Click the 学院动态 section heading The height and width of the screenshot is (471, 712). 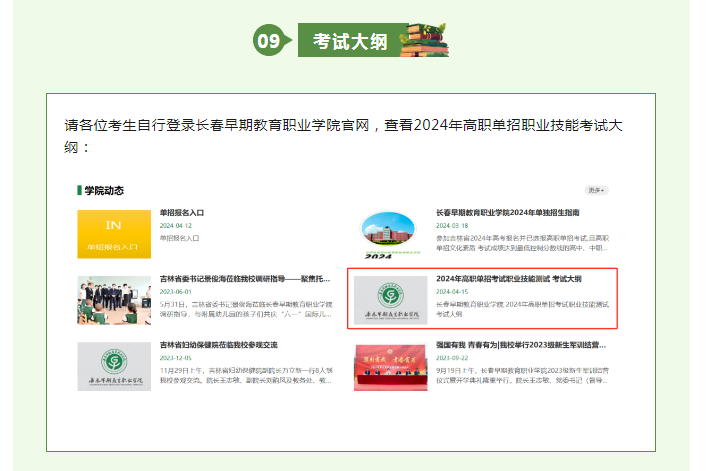[104, 190]
